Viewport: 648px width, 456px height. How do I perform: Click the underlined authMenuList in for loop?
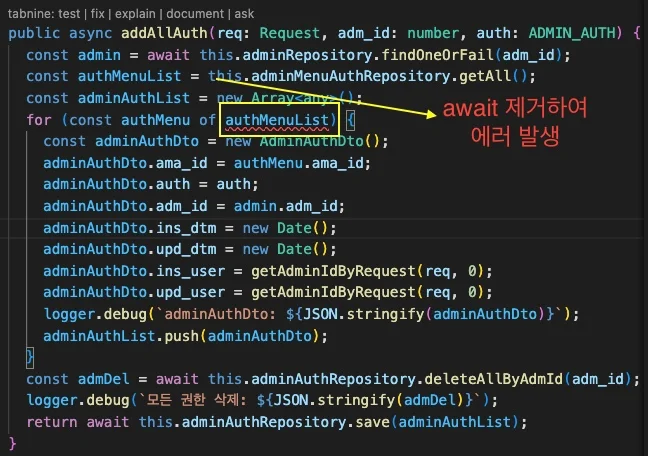coord(277,120)
